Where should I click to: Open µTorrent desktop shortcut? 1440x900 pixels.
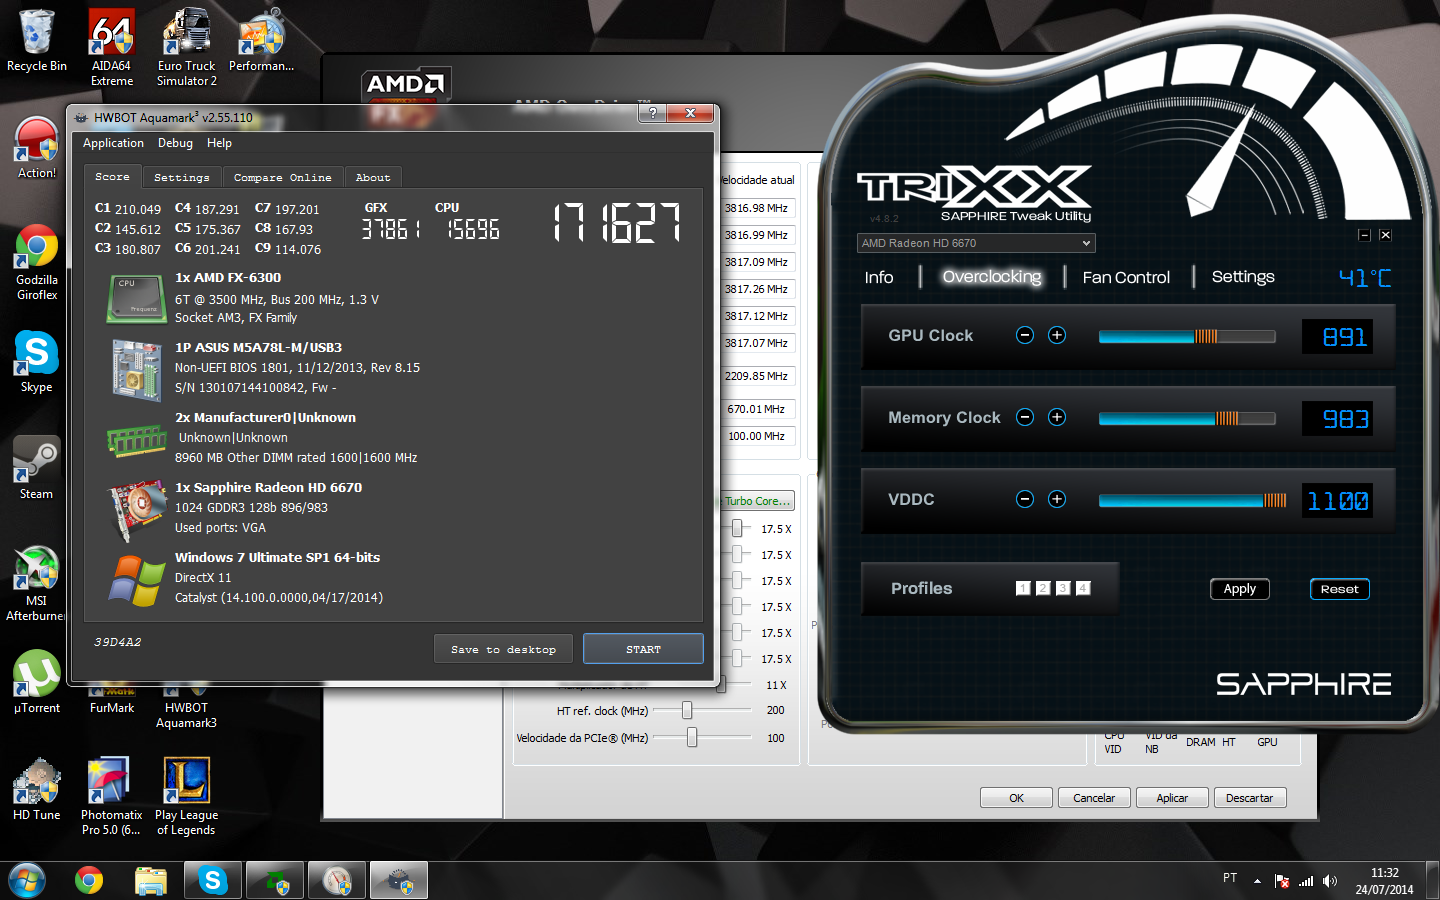point(37,683)
